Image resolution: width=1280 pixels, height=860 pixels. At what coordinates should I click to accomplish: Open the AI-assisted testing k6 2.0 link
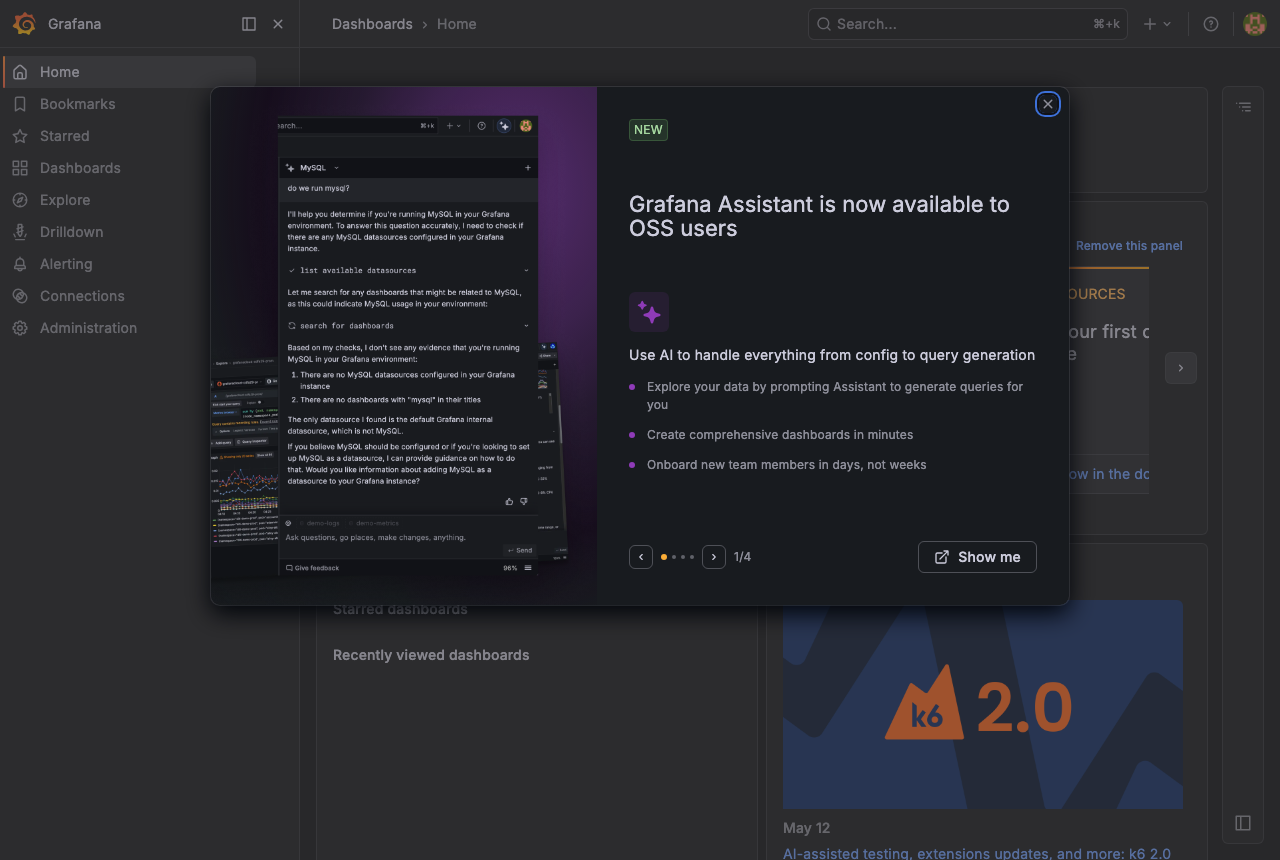[x=977, y=853]
